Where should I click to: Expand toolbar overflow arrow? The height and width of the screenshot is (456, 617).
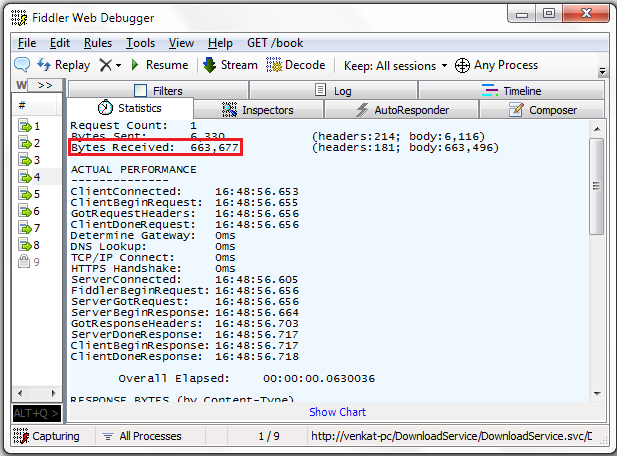click(602, 71)
